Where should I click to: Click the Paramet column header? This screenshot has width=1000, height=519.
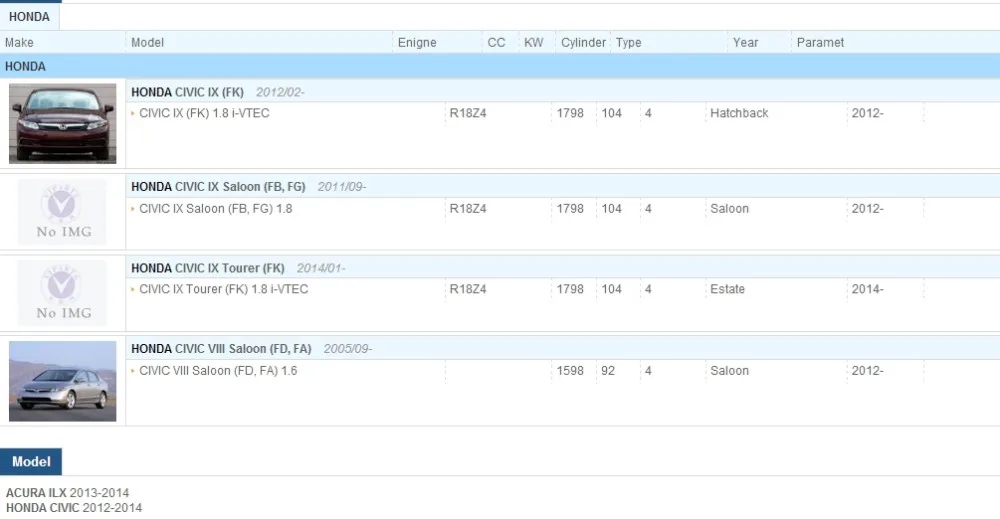click(820, 43)
